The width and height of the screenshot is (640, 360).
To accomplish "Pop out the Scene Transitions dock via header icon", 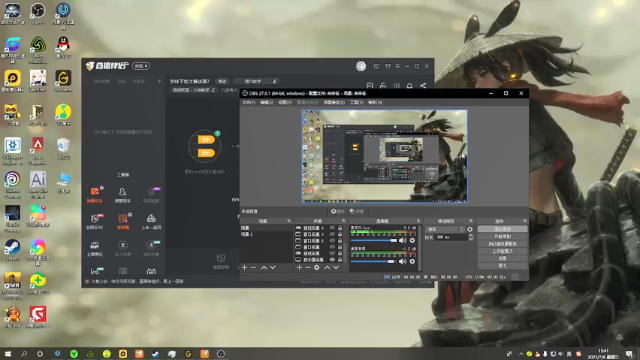I will (x=471, y=221).
